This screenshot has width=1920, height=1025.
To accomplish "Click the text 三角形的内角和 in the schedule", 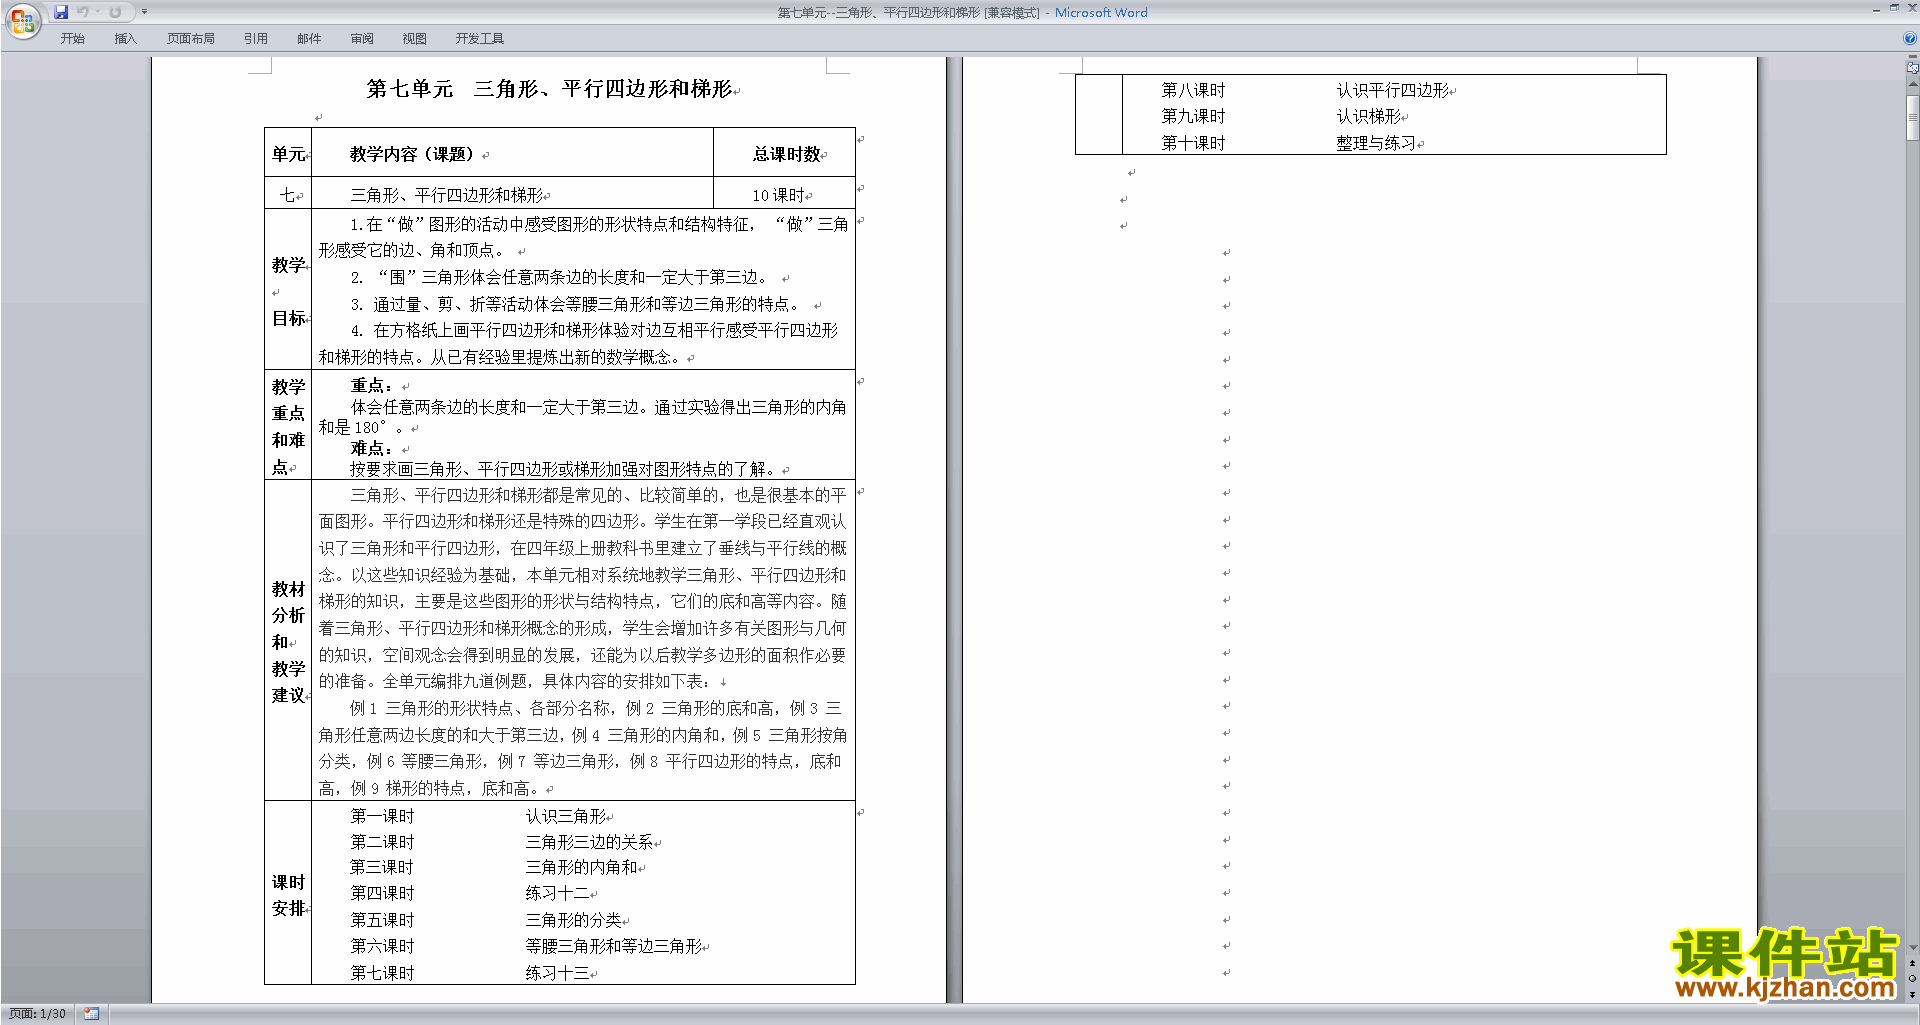I will click(582, 867).
